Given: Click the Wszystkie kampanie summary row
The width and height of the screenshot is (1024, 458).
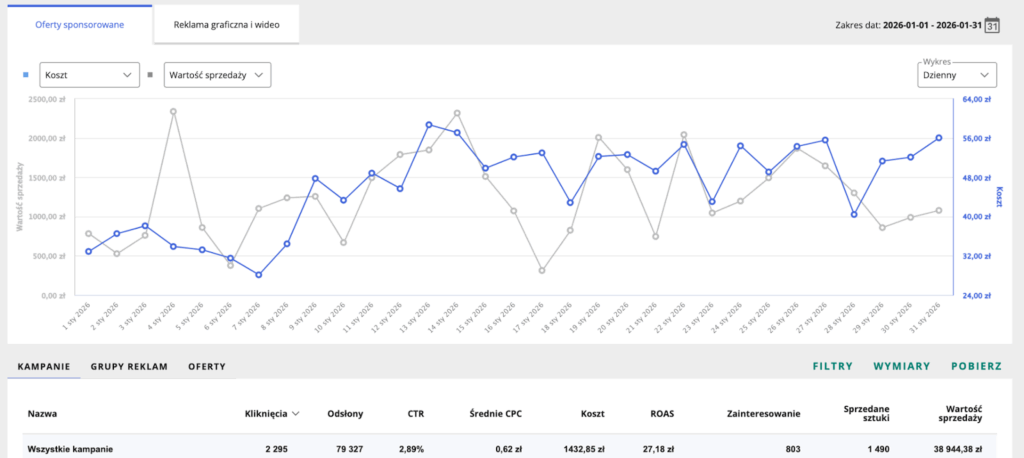Looking at the screenshot, I should [70, 449].
